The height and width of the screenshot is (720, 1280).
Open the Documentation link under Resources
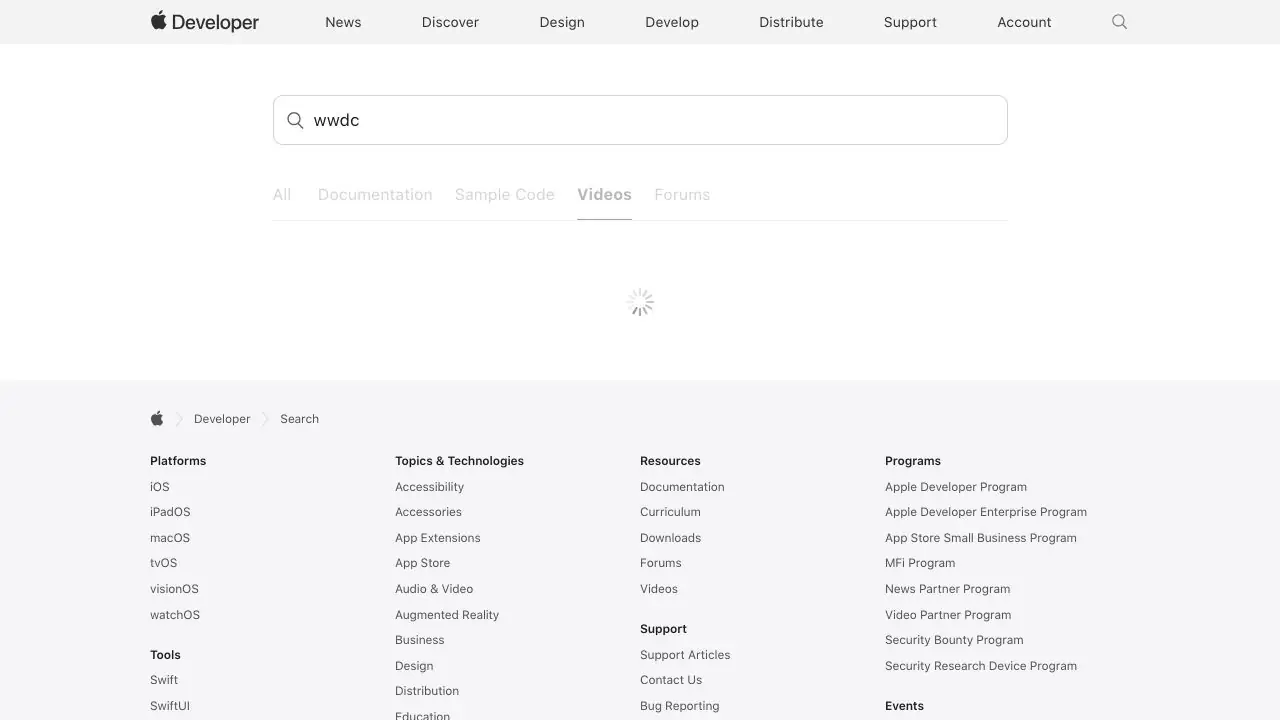[x=682, y=487]
